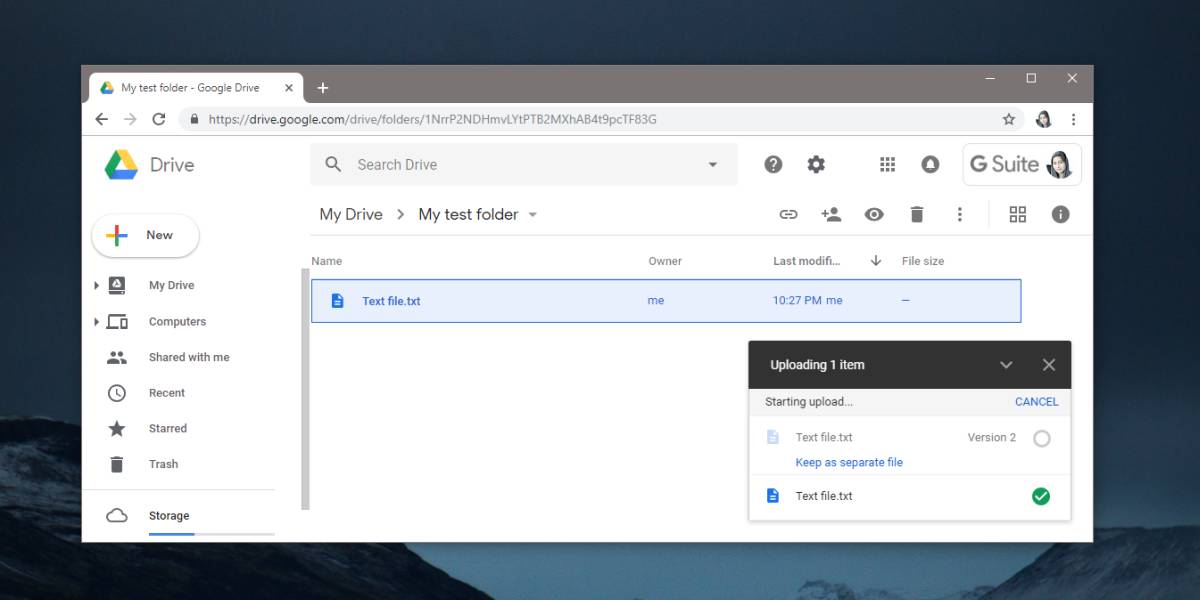Click the search magnifier icon
This screenshot has height=600, width=1200.
point(334,165)
